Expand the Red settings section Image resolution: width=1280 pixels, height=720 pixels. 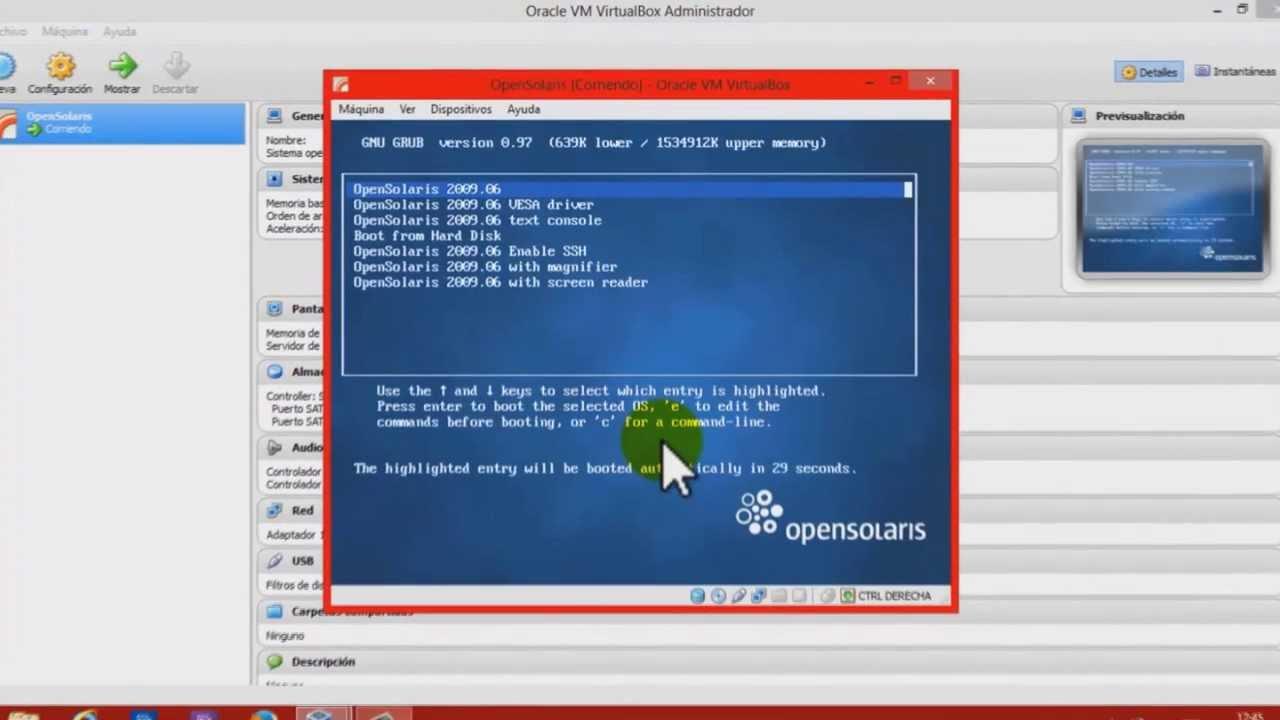pyautogui.click(x=302, y=510)
